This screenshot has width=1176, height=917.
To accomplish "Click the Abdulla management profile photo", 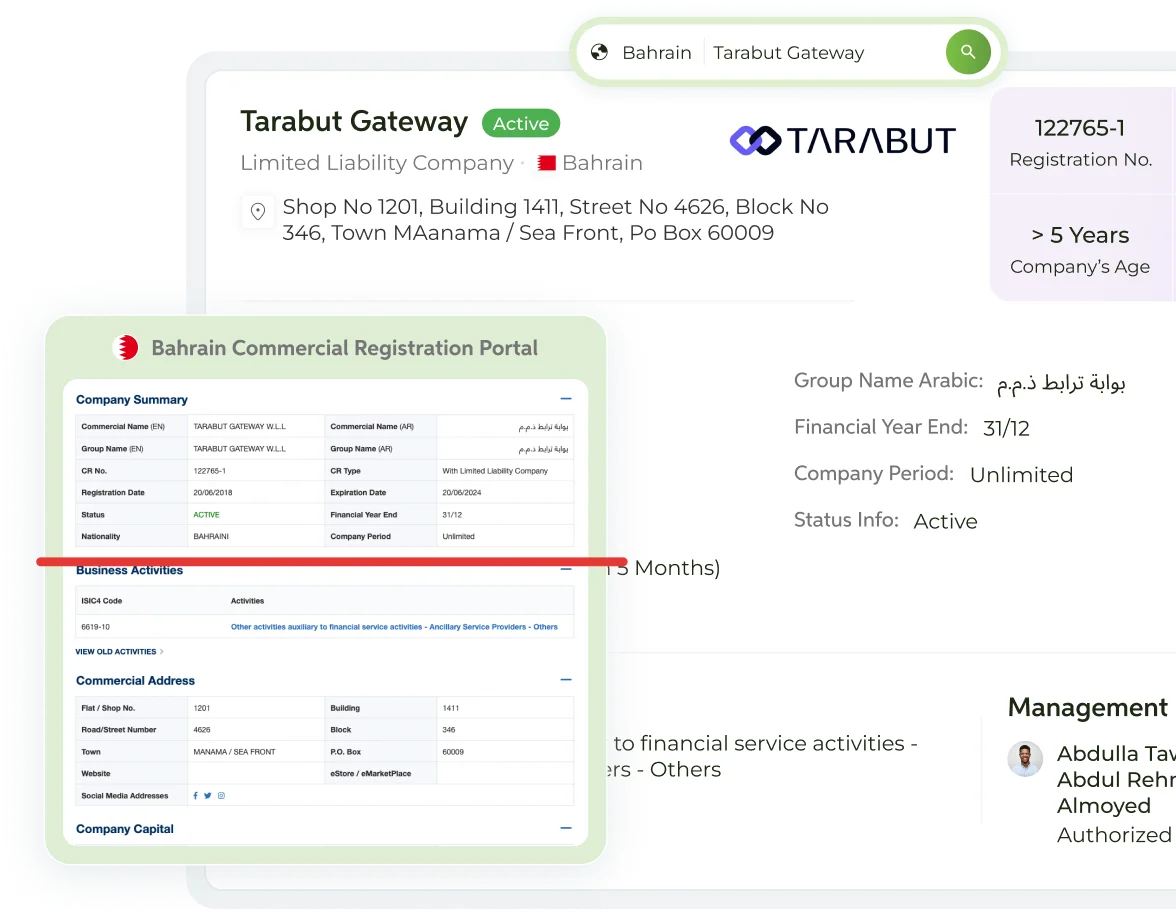I will [x=1024, y=759].
